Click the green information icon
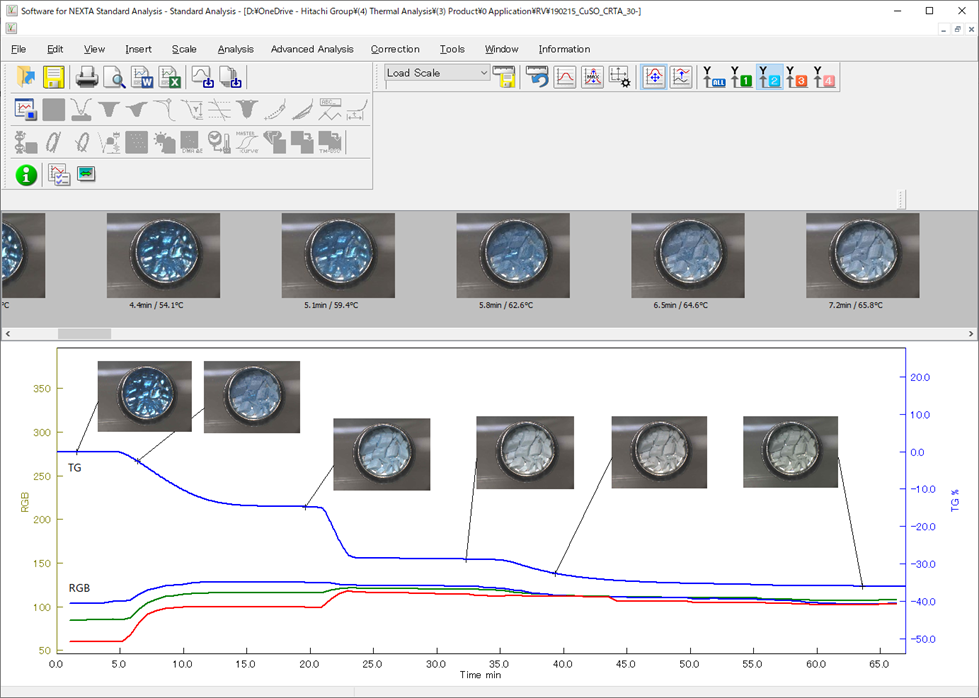This screenshot has height=698, width=979. pyautogui.click(x=26, y=175)
